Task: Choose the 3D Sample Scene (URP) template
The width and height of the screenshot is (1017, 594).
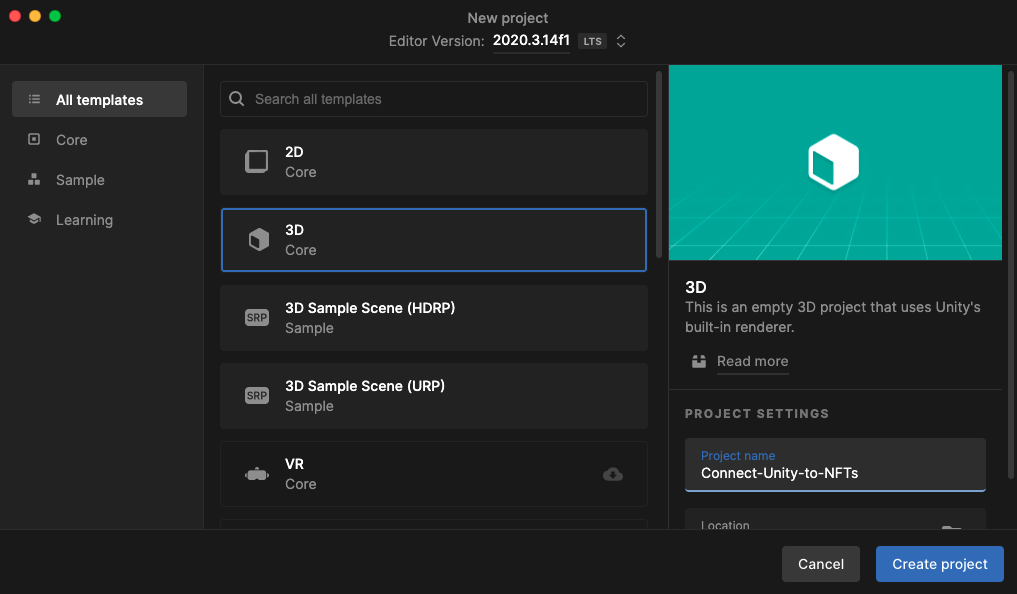Action: coord(433,396)
